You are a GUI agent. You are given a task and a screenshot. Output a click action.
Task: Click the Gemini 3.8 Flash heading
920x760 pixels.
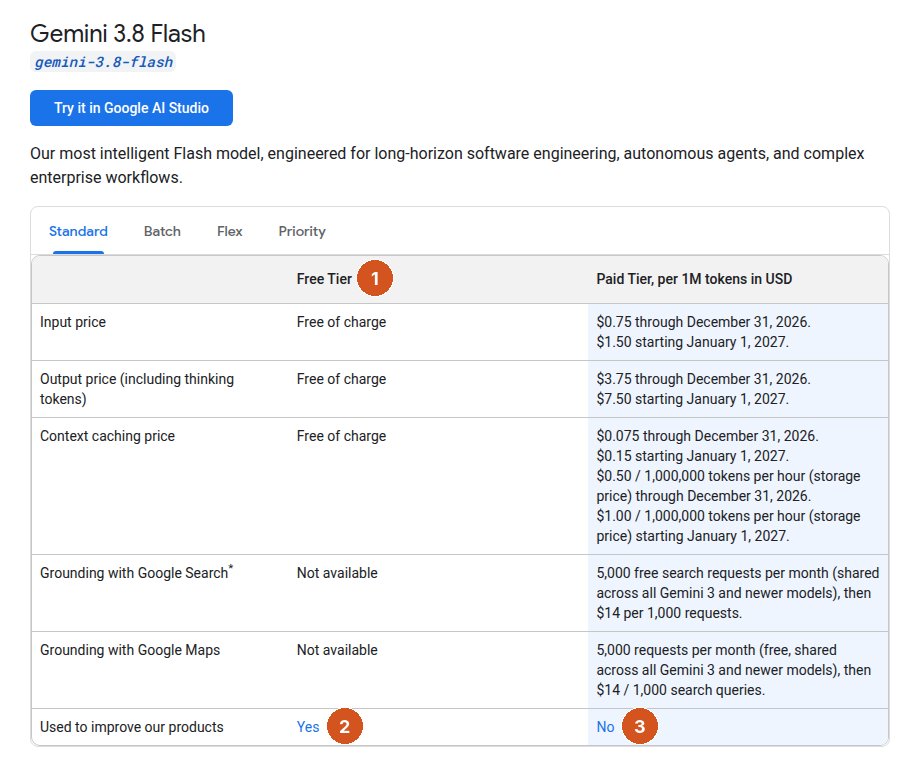click(118, 33)
